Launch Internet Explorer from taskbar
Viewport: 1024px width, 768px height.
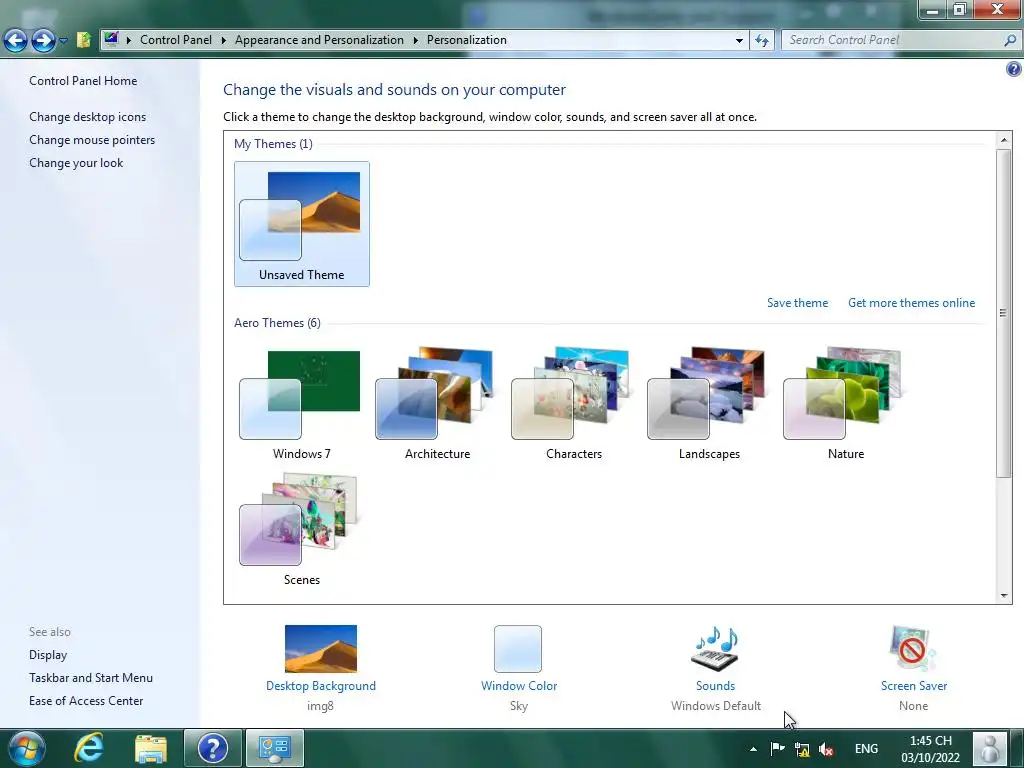click(89, 748)
